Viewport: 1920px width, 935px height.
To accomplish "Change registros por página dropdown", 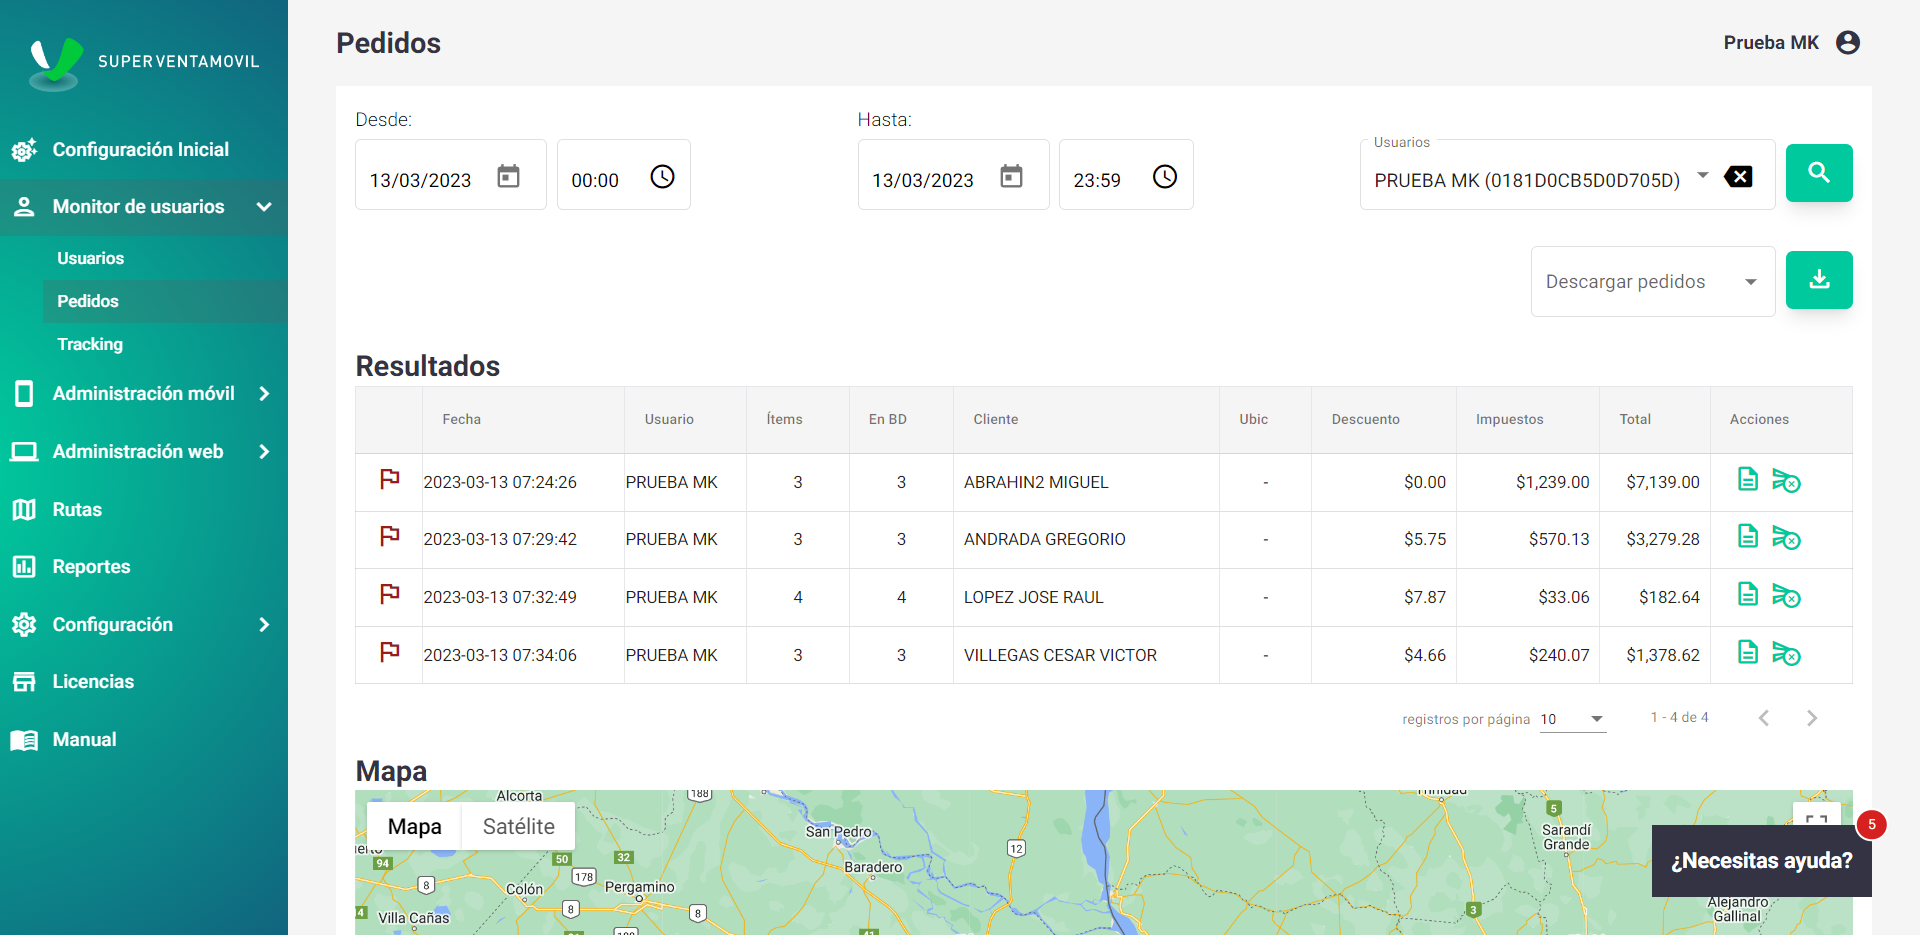I will (1573, 719).
